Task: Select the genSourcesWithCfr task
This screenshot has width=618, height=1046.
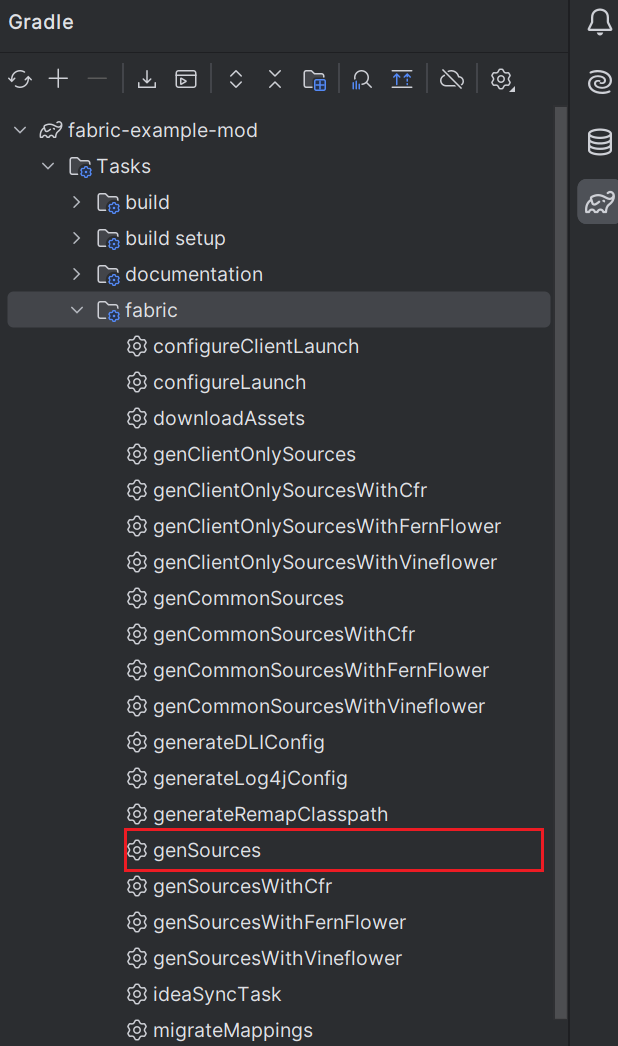Action: [x=242, y=887]
